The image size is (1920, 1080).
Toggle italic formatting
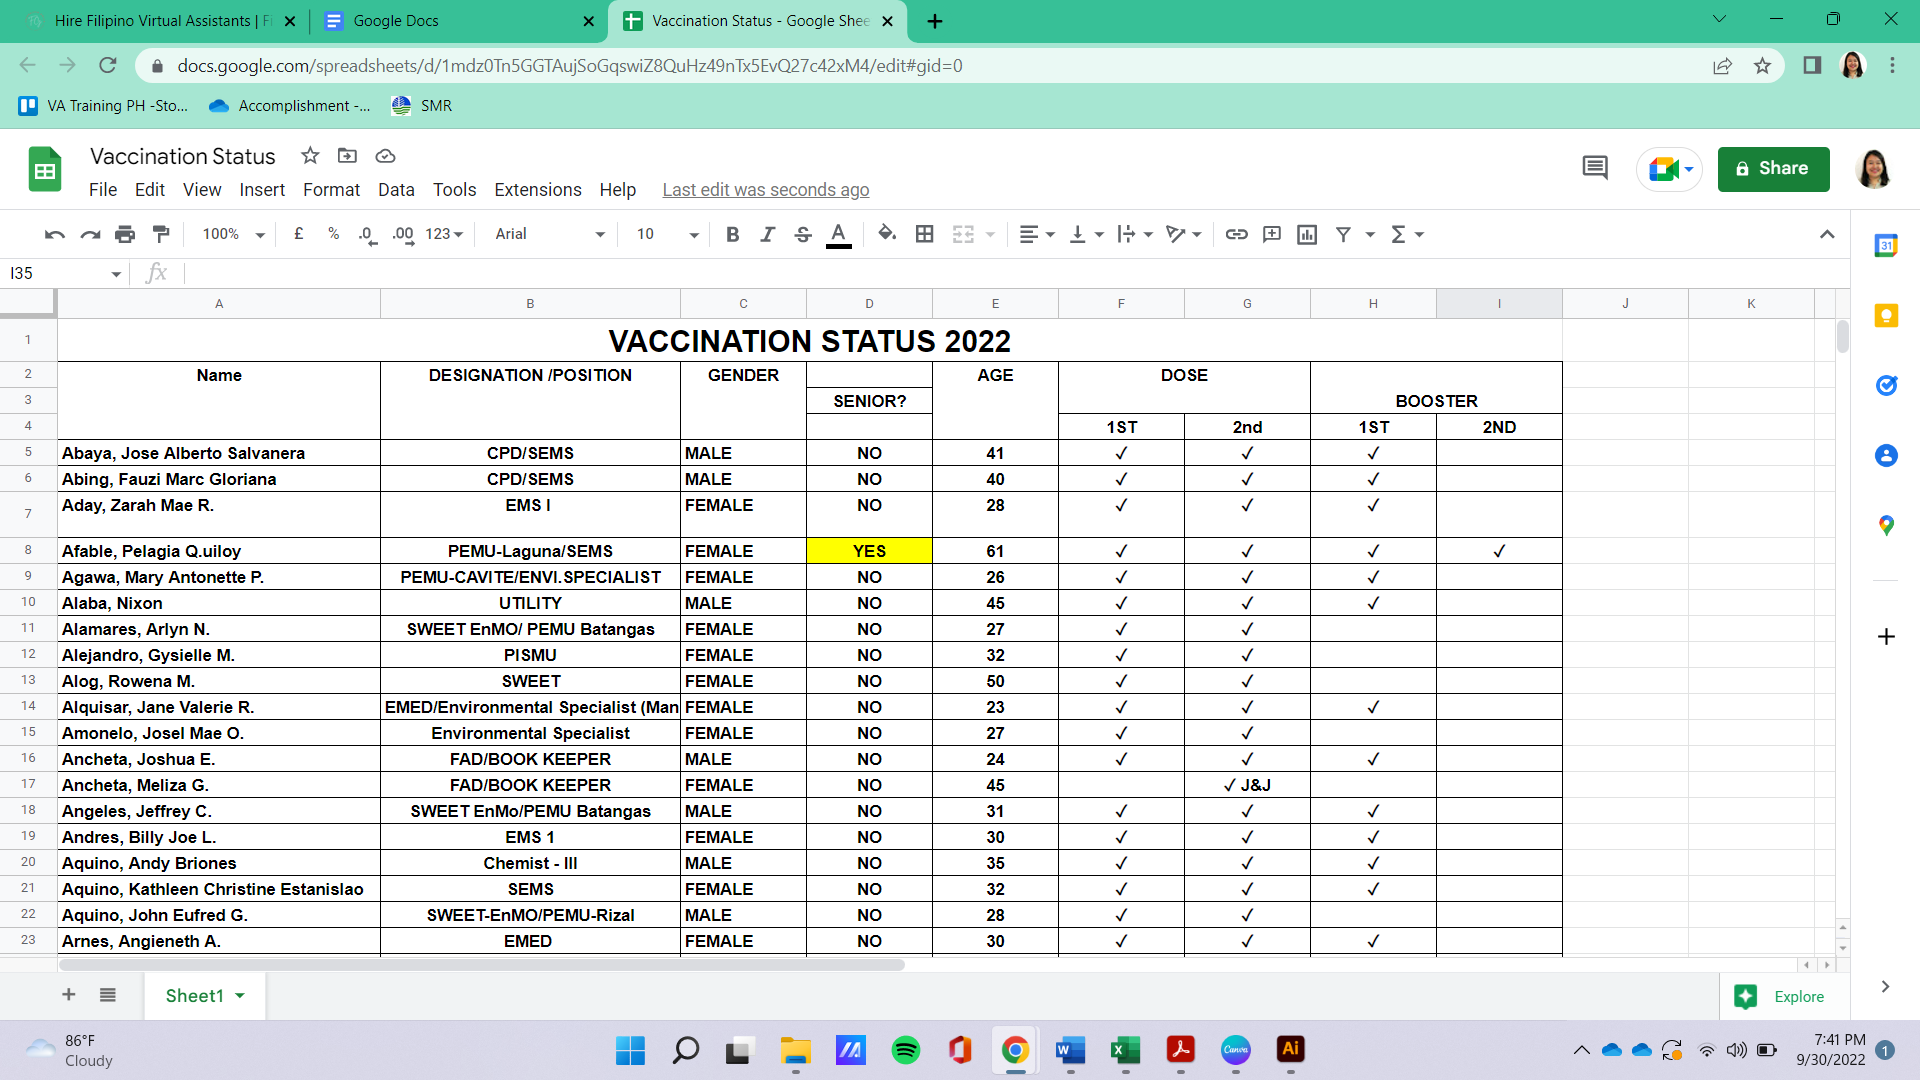click(767, 234)
